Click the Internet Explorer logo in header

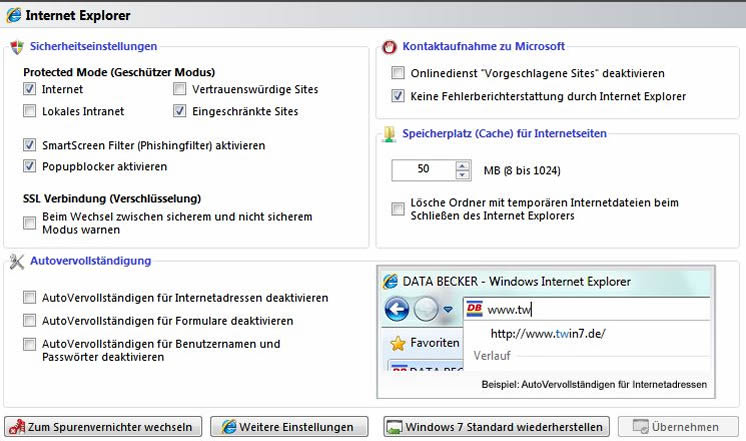[14, 15]
